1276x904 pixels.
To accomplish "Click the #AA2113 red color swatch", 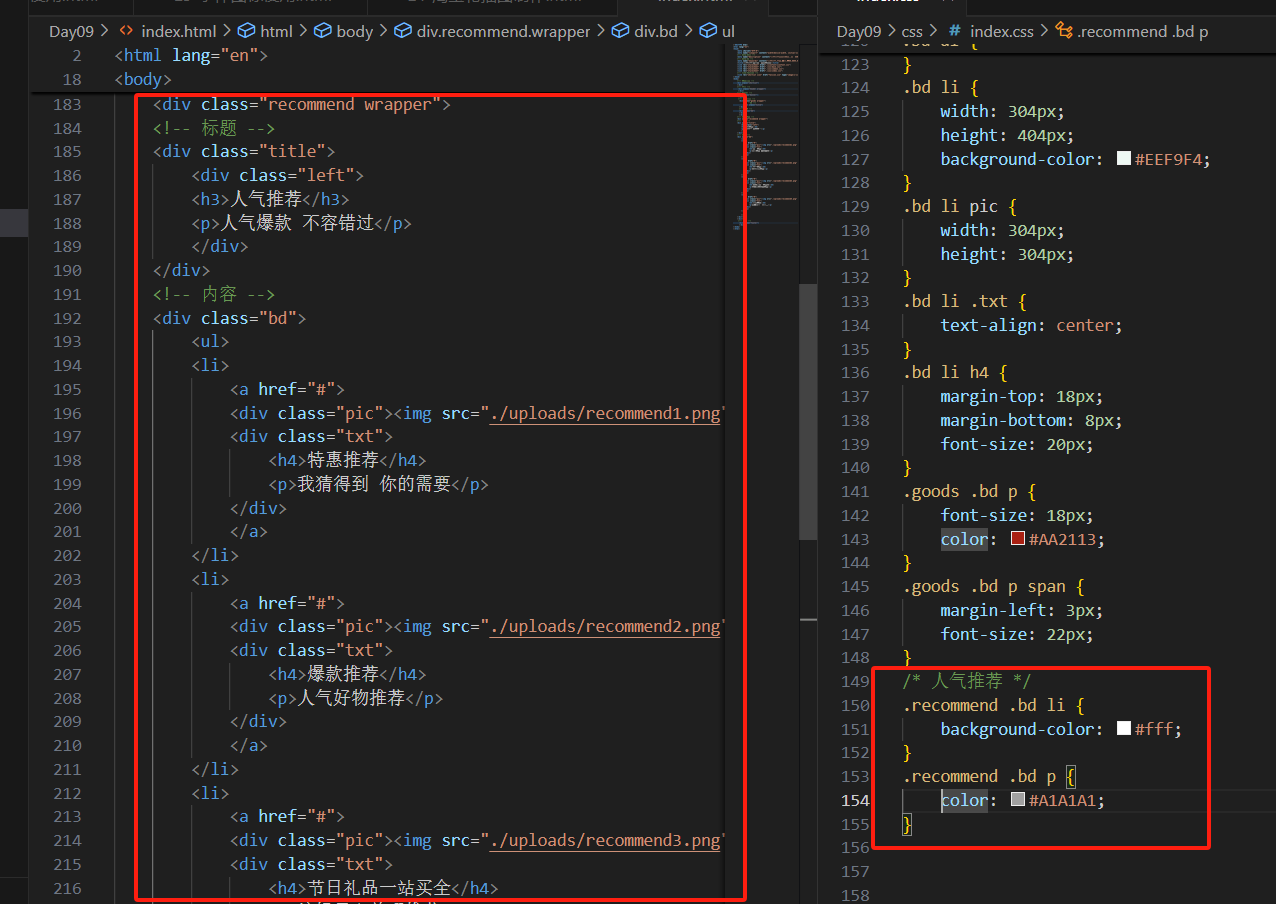I will [1017, 538].
